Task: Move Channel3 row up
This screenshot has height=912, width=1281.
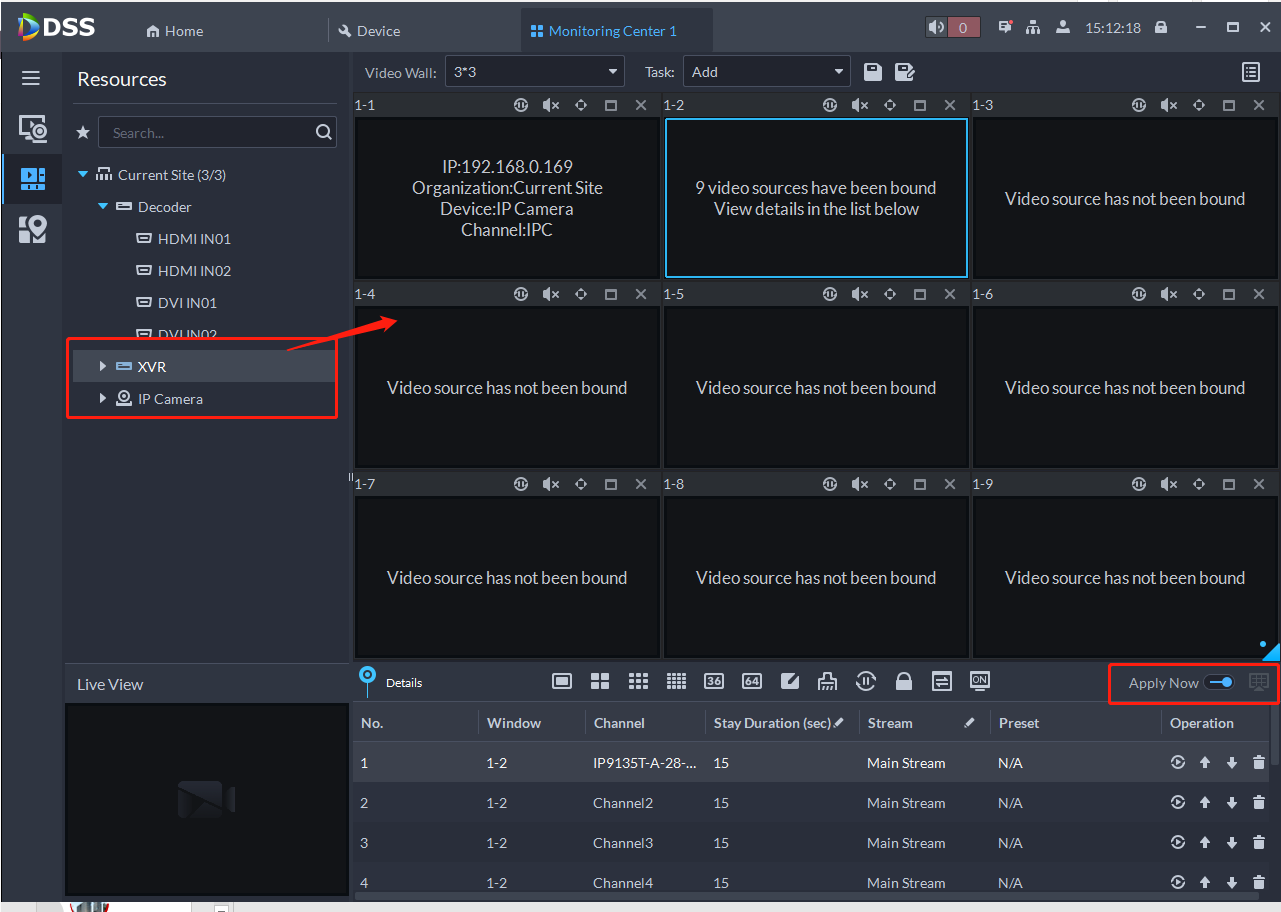Action: (1205, 843)
